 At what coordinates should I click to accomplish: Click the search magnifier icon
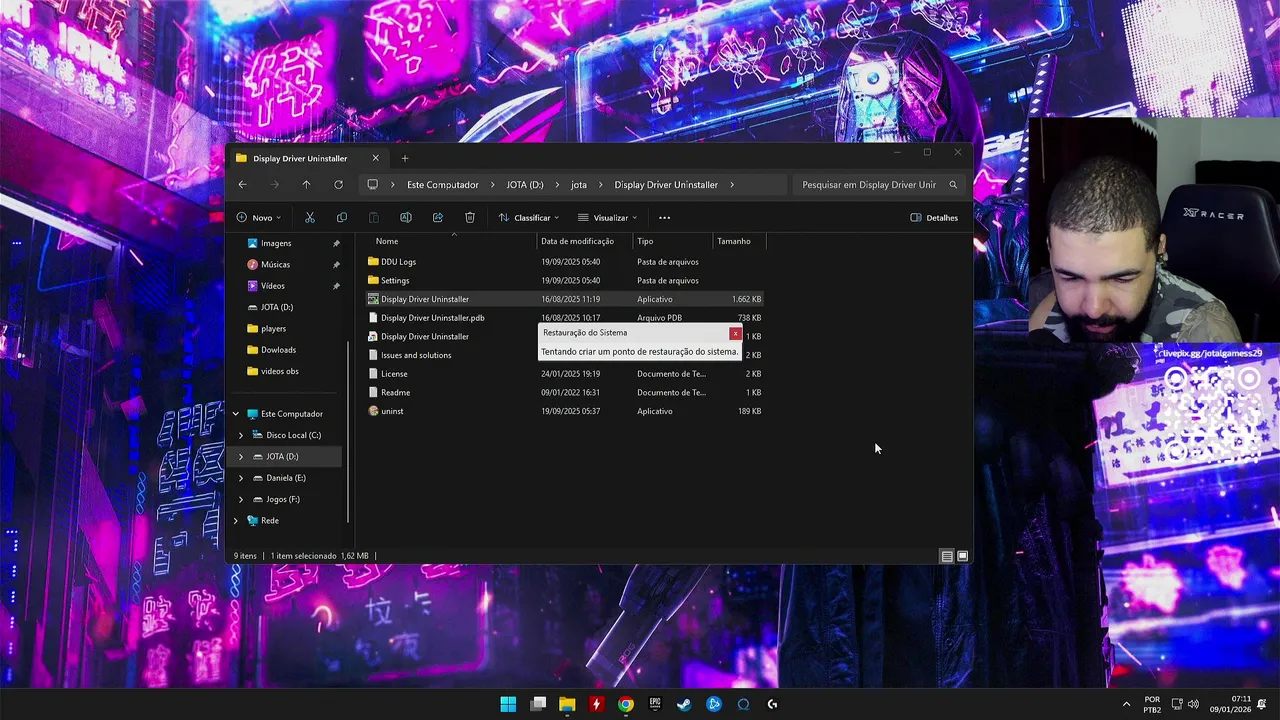click(953, 185)
